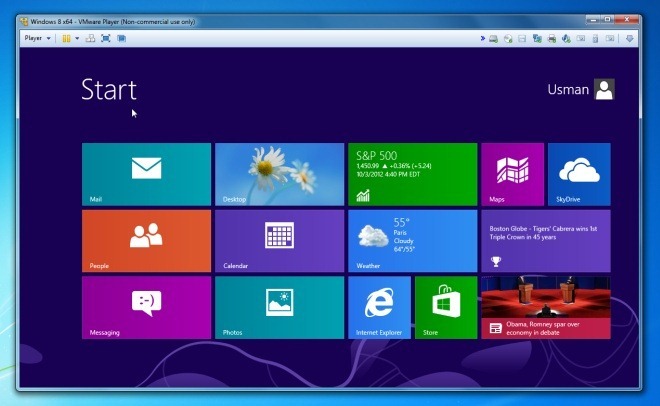The width and height of the screenshot is (660, 406).
Task: Pause the virtual machine with yellow button
Action: pyautogui.click(x=66, y=38)
